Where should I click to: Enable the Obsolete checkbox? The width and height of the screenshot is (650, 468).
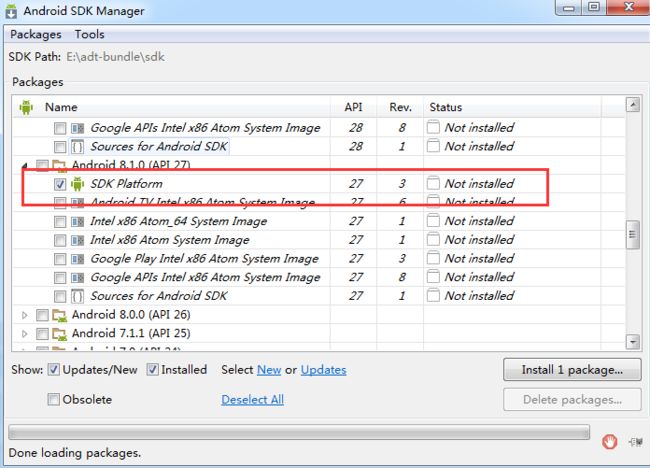[x=54, y=400]
